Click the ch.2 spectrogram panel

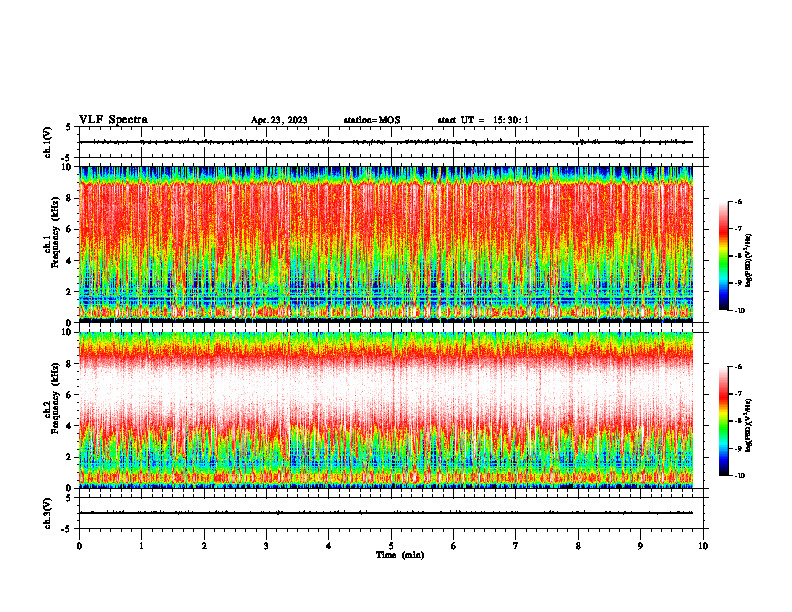click(386, 410)
